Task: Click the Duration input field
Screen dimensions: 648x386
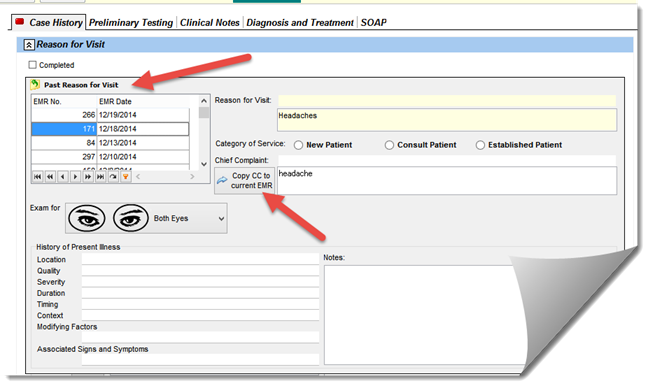Action: 200,293
